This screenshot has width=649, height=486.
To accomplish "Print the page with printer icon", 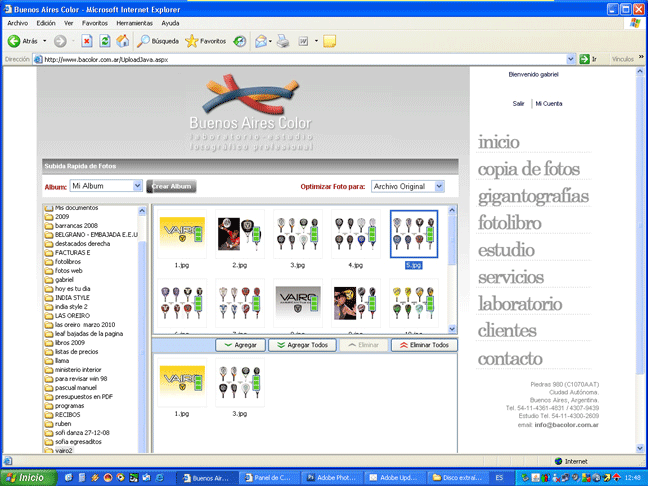I will pos(283,41).
